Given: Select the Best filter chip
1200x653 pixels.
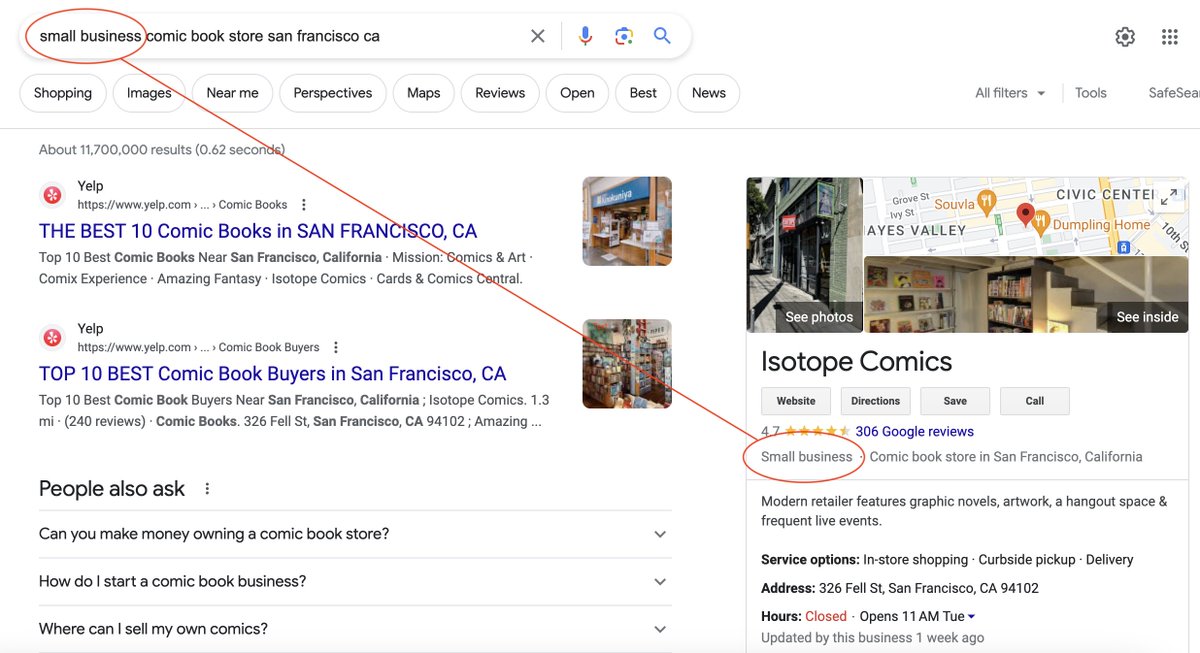Looking at the screenshot, I should (643, 93).
